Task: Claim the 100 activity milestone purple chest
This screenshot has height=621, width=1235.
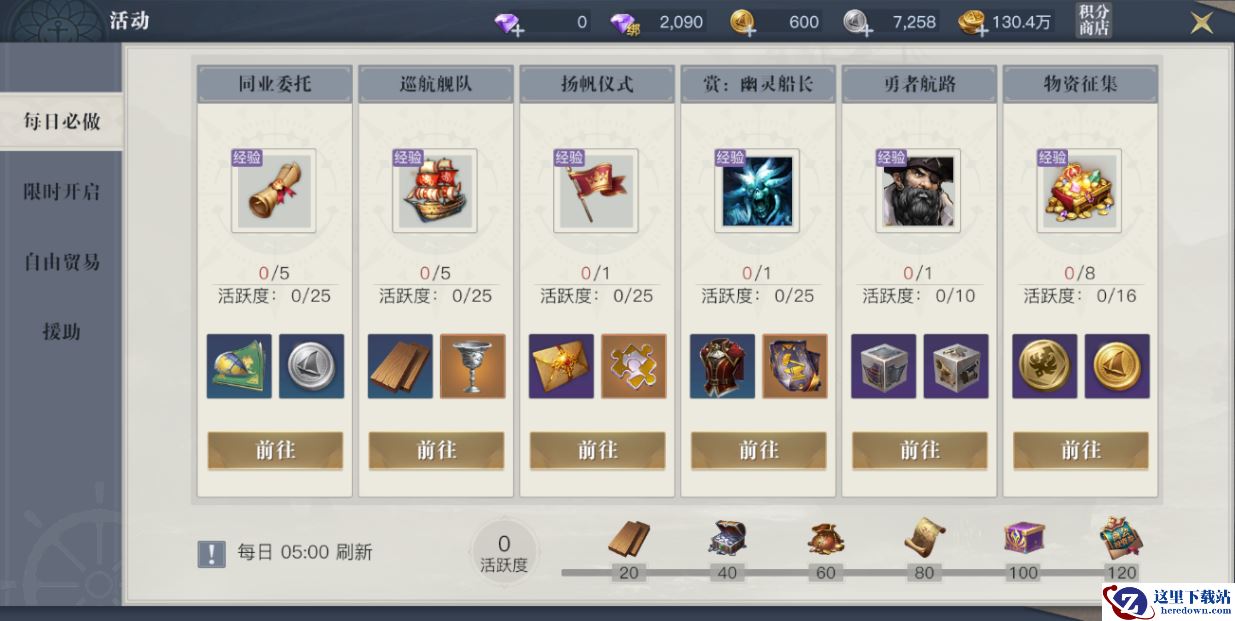Action: tap(1023, 538)
